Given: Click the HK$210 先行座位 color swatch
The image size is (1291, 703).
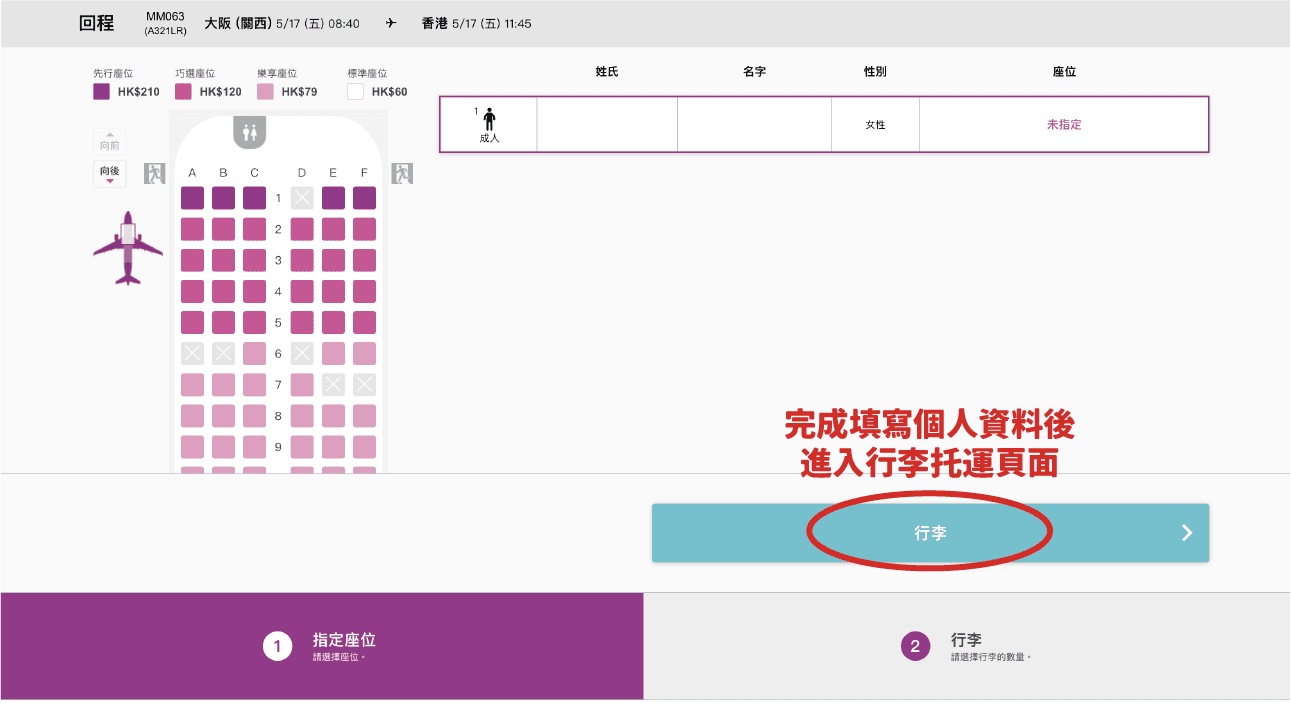Looking at the screenshot, I should pyautogui.click(x=101, y=92).
